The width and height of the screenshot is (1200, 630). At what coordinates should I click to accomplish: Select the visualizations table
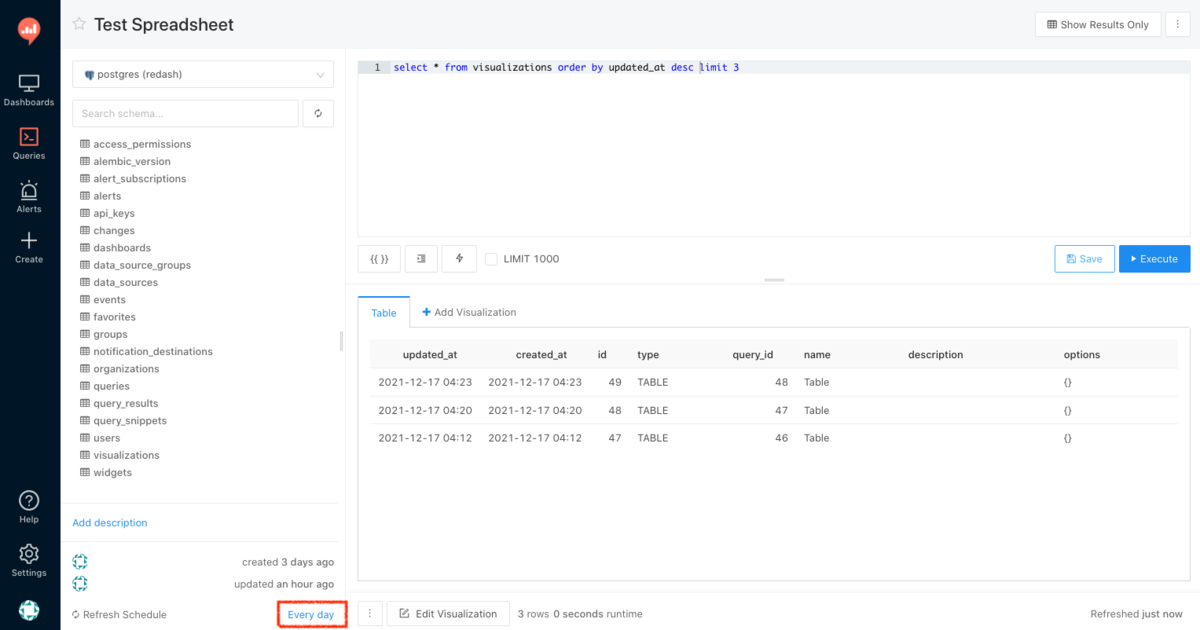click(126, 455)
